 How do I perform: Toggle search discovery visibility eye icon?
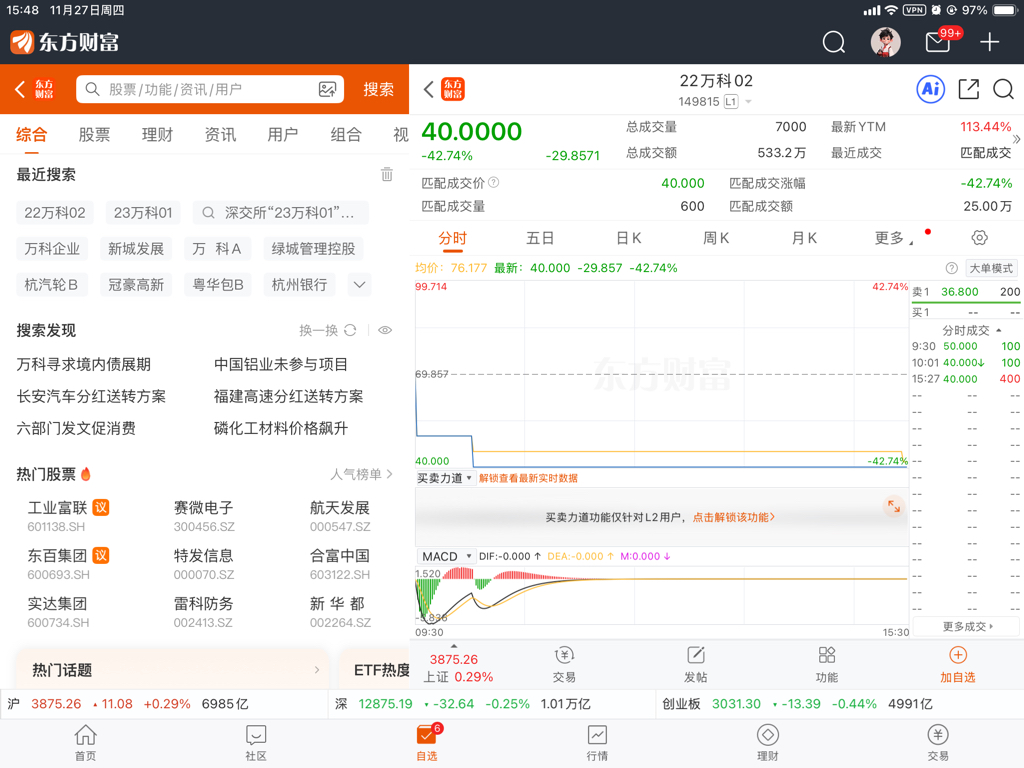(x=385, y=330)
